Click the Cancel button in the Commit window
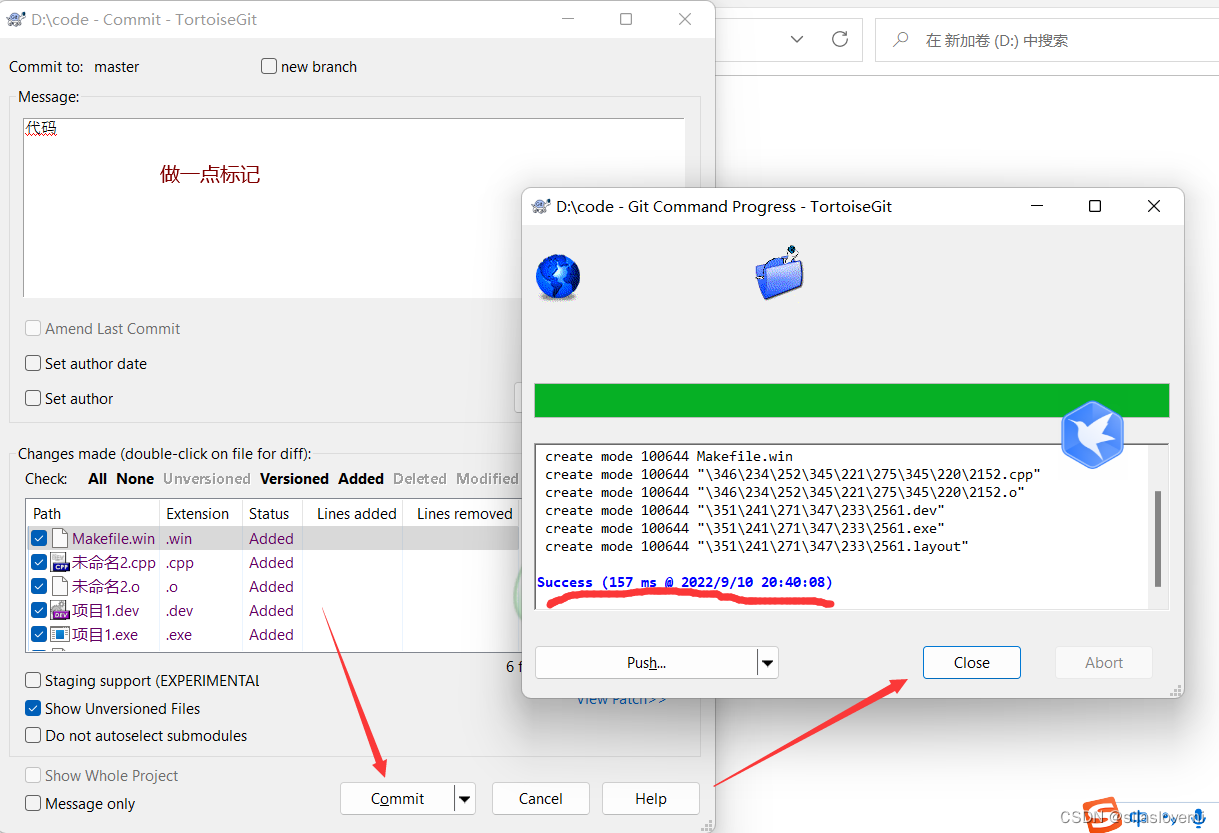Screen dimensions: 1219x833 [x=540, y=798]
